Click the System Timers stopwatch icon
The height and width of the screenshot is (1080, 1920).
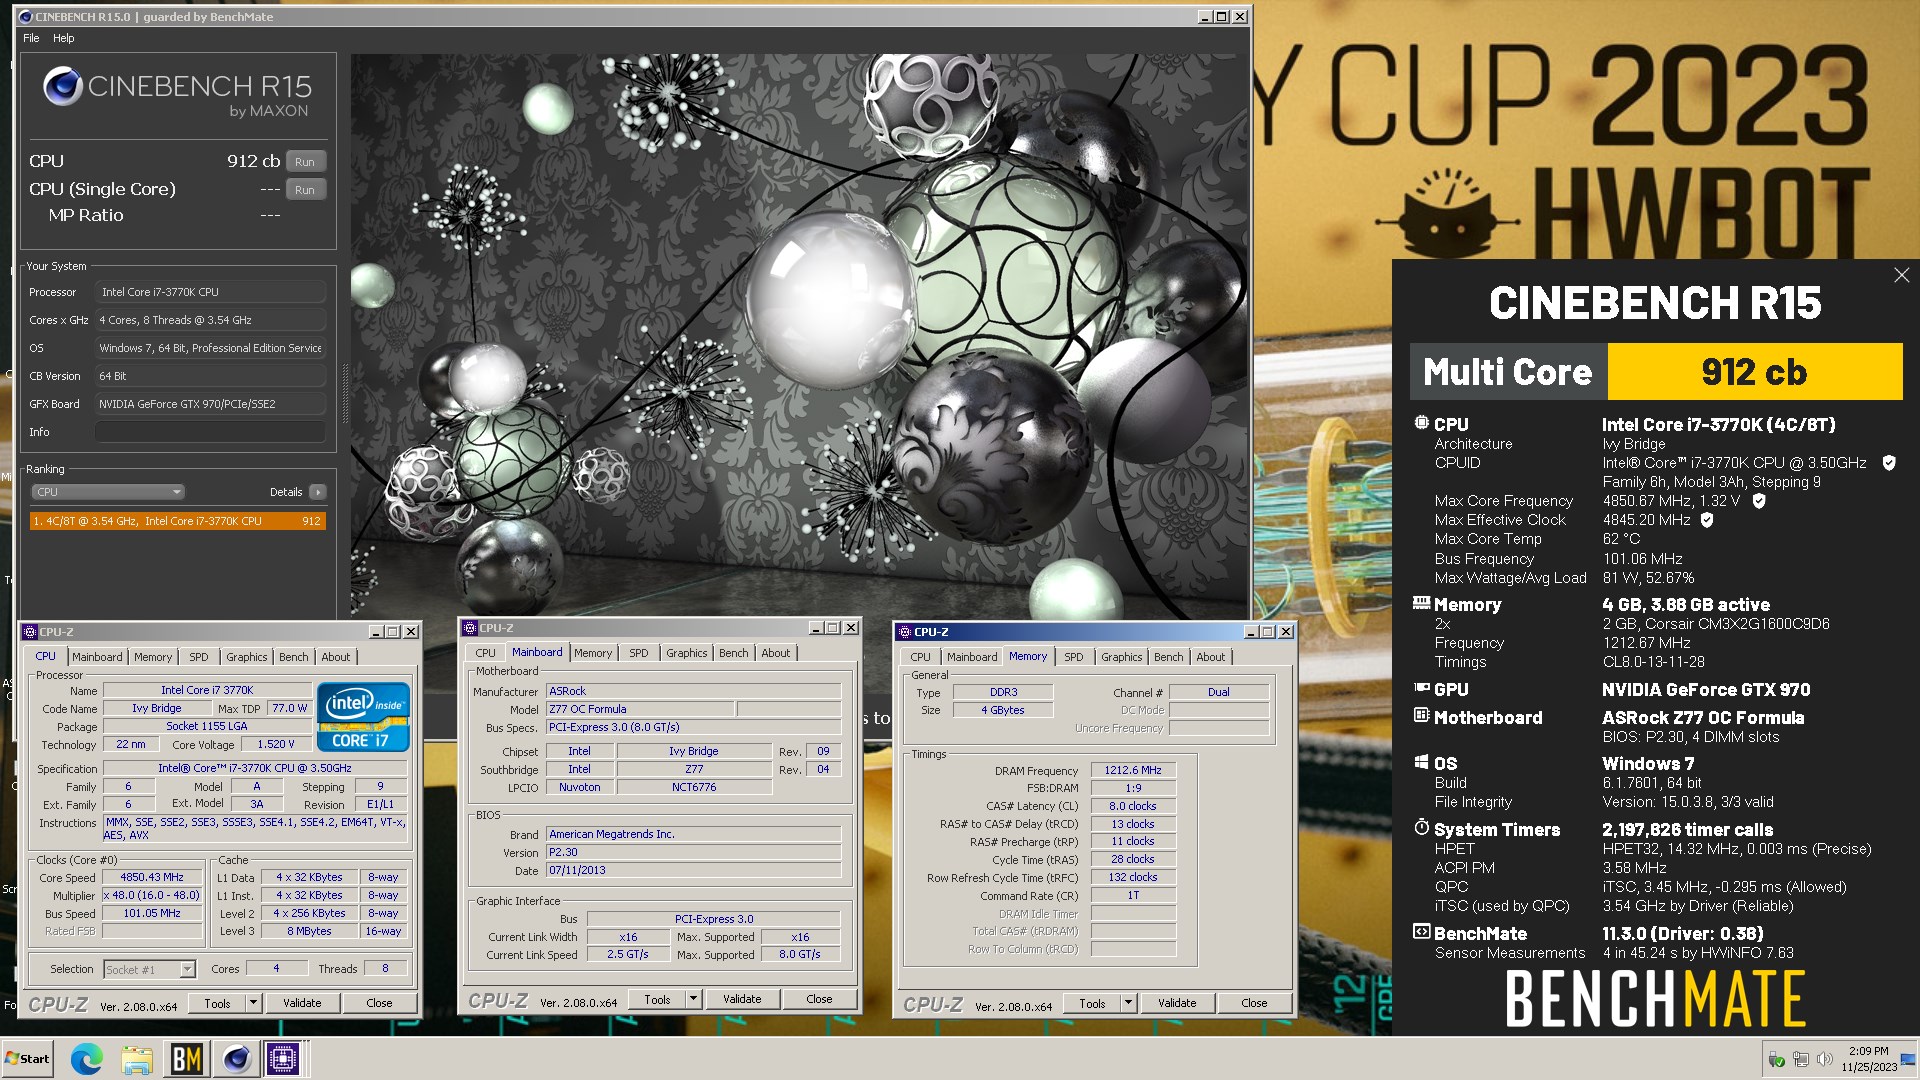point(1421,828)
